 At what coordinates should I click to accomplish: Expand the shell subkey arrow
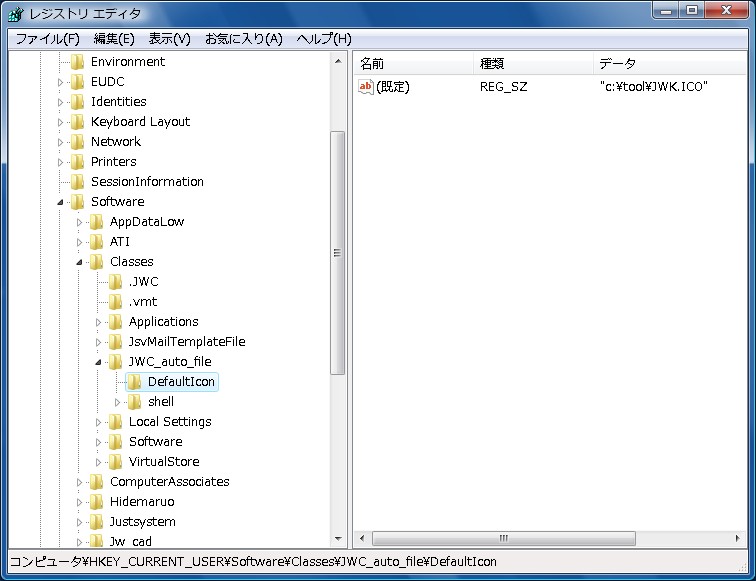pos(118,402)
